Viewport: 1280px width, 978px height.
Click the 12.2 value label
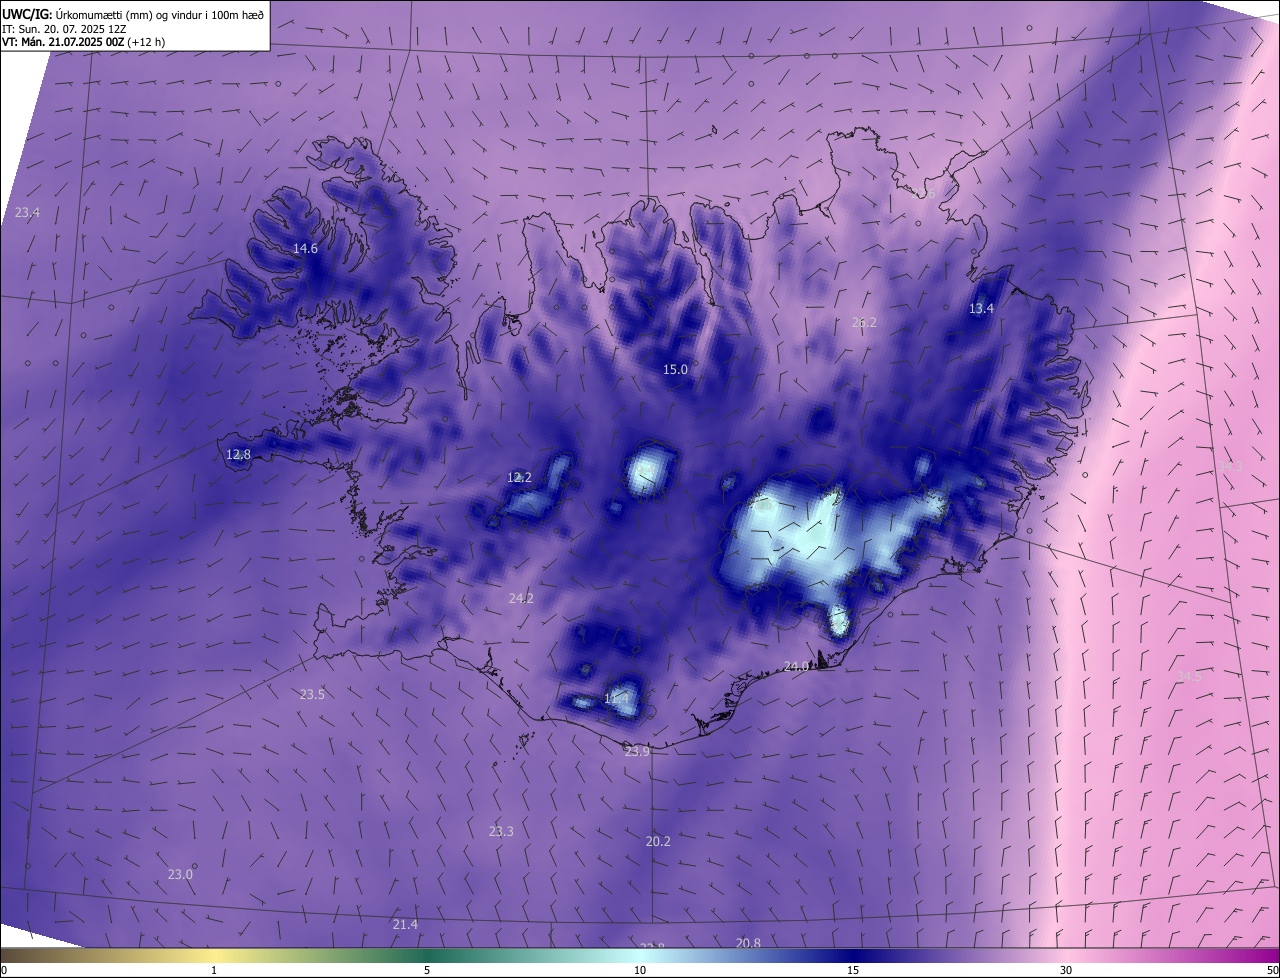click(519, 477)
